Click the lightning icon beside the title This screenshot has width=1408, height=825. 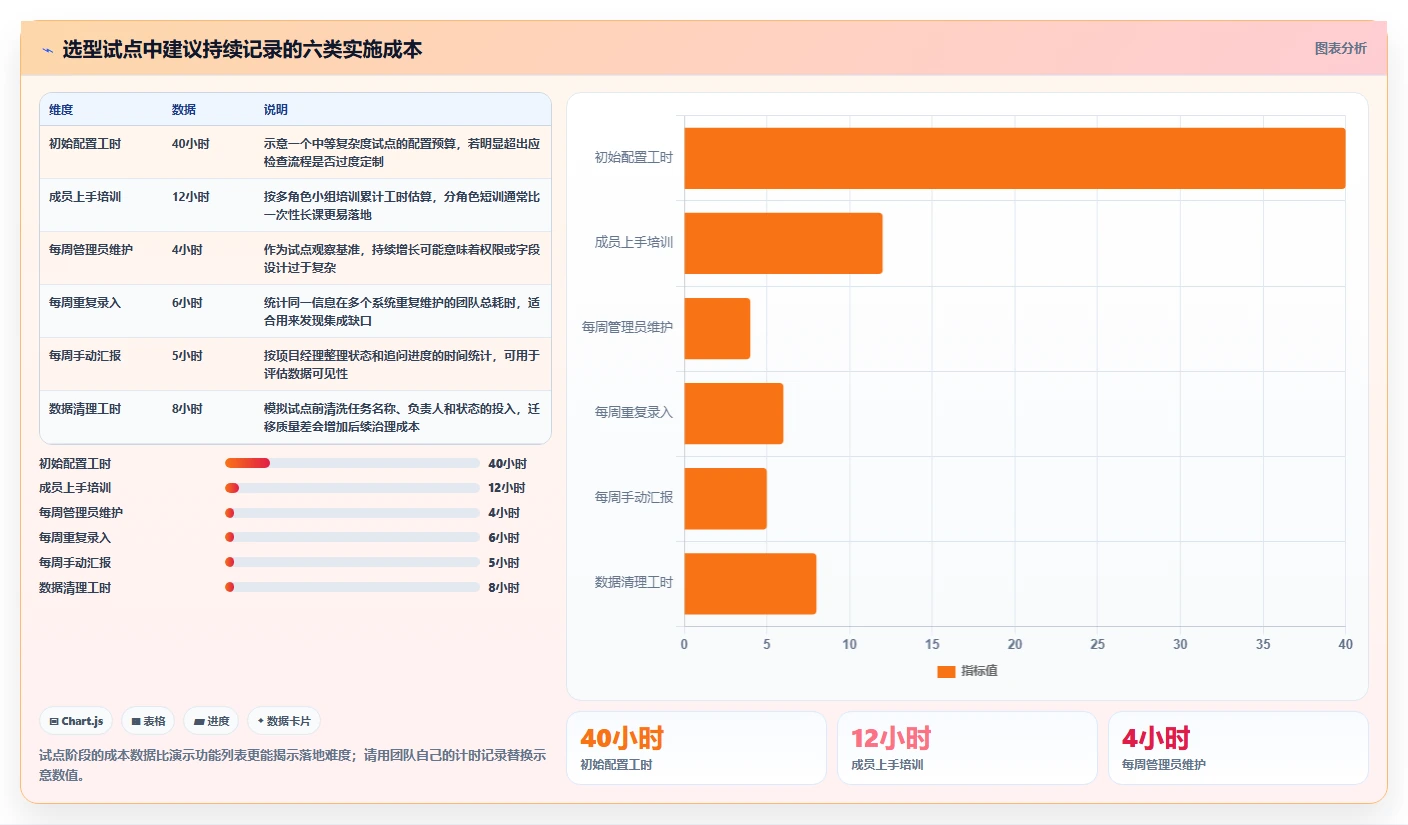coord(47,49)
